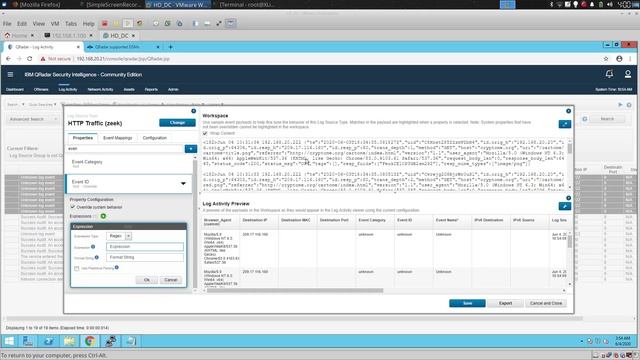This screenshot has width=640, height=360.
Task: Click the Expression field info icon
Action: pyautogui.click(x=93, y=247)
